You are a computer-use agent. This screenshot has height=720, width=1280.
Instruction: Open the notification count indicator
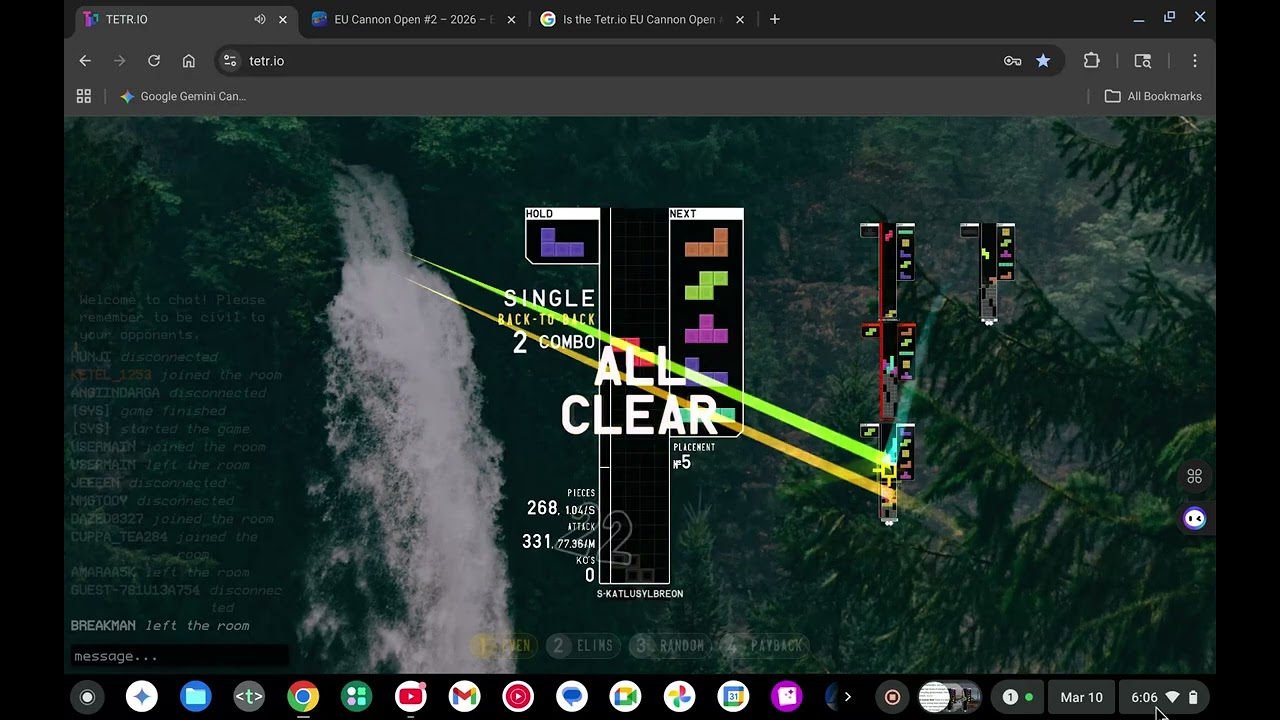tap(1018, 697)
